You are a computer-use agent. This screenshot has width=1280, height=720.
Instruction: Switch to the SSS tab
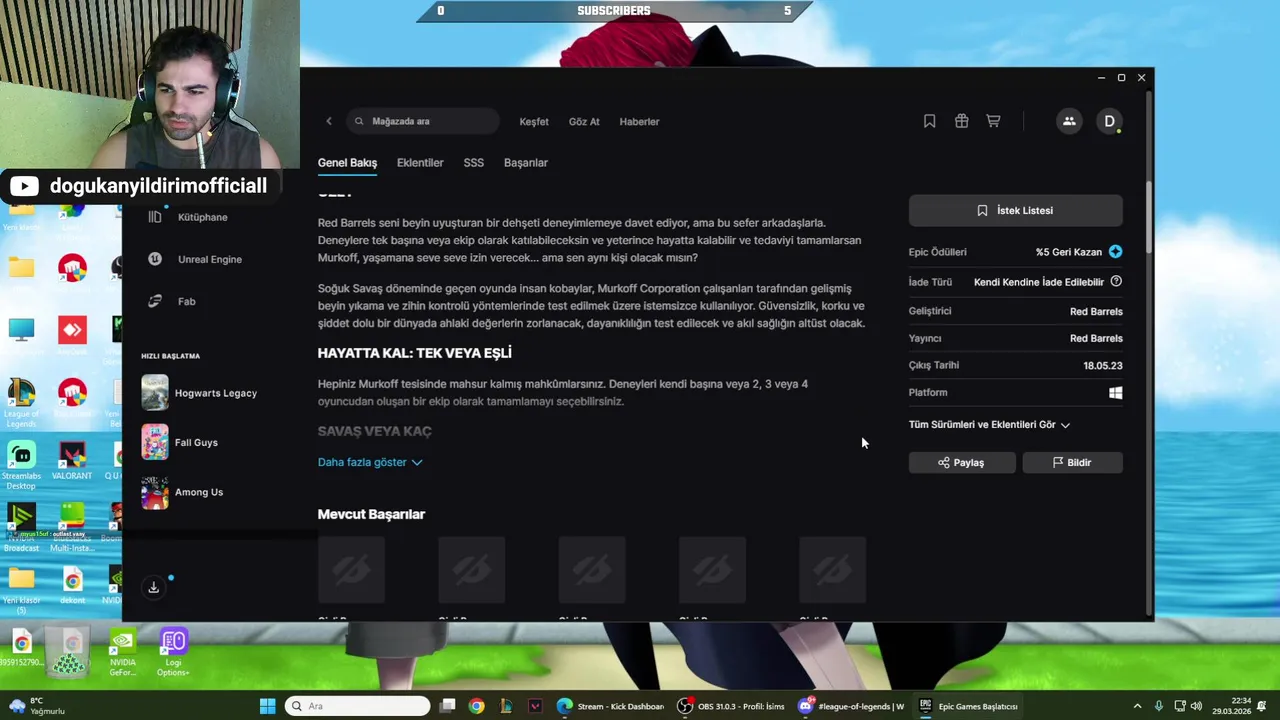(474, 163)
